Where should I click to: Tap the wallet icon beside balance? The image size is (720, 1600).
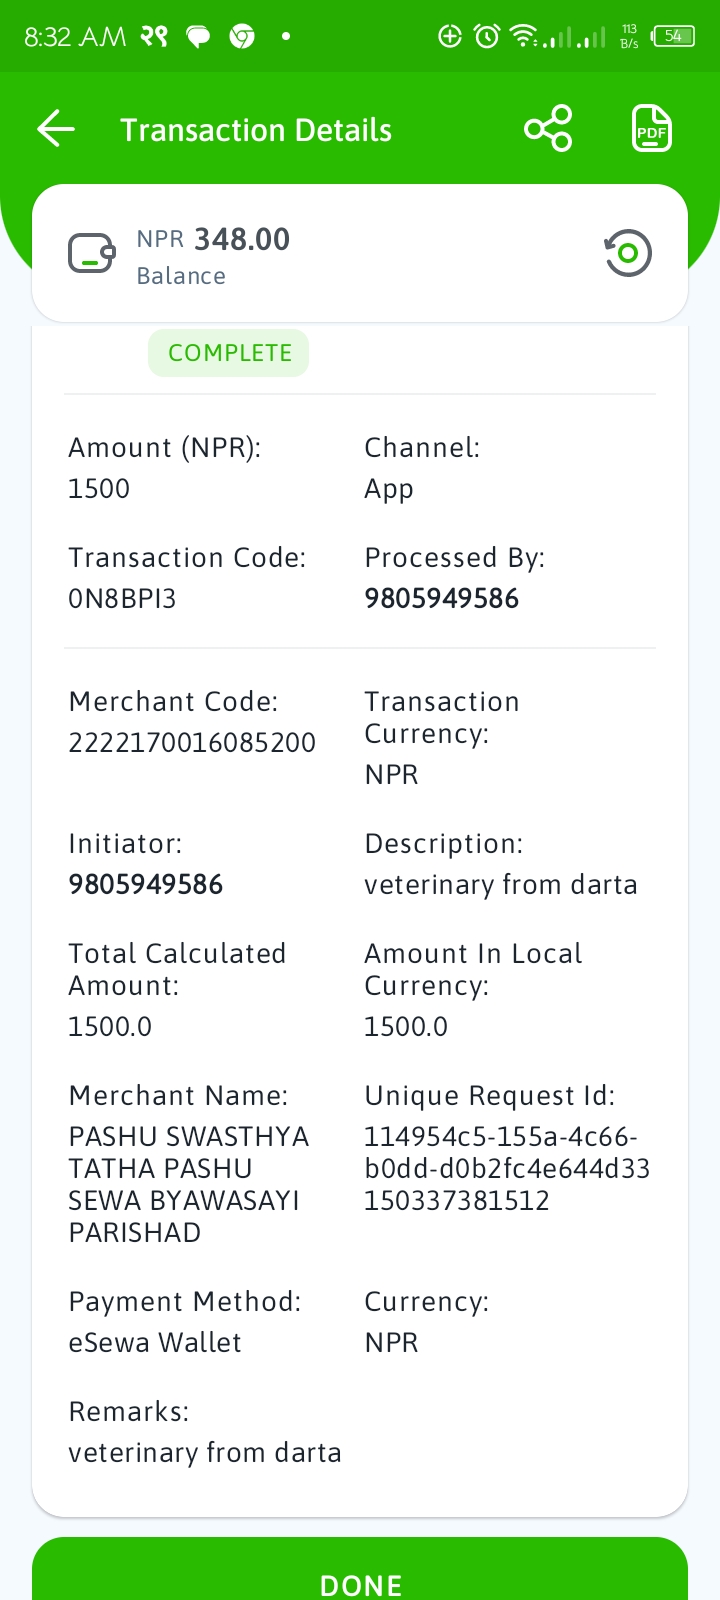(92, 253)
